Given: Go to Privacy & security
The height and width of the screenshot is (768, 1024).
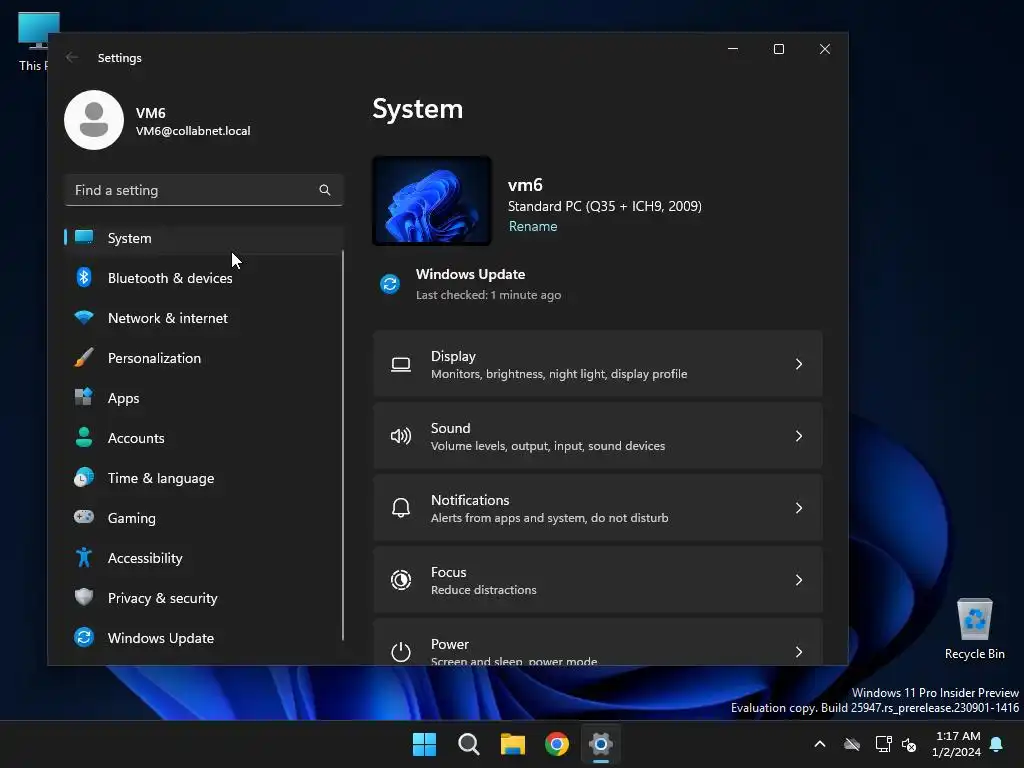Looking at the screenshot, I should (x=204, y=598).
